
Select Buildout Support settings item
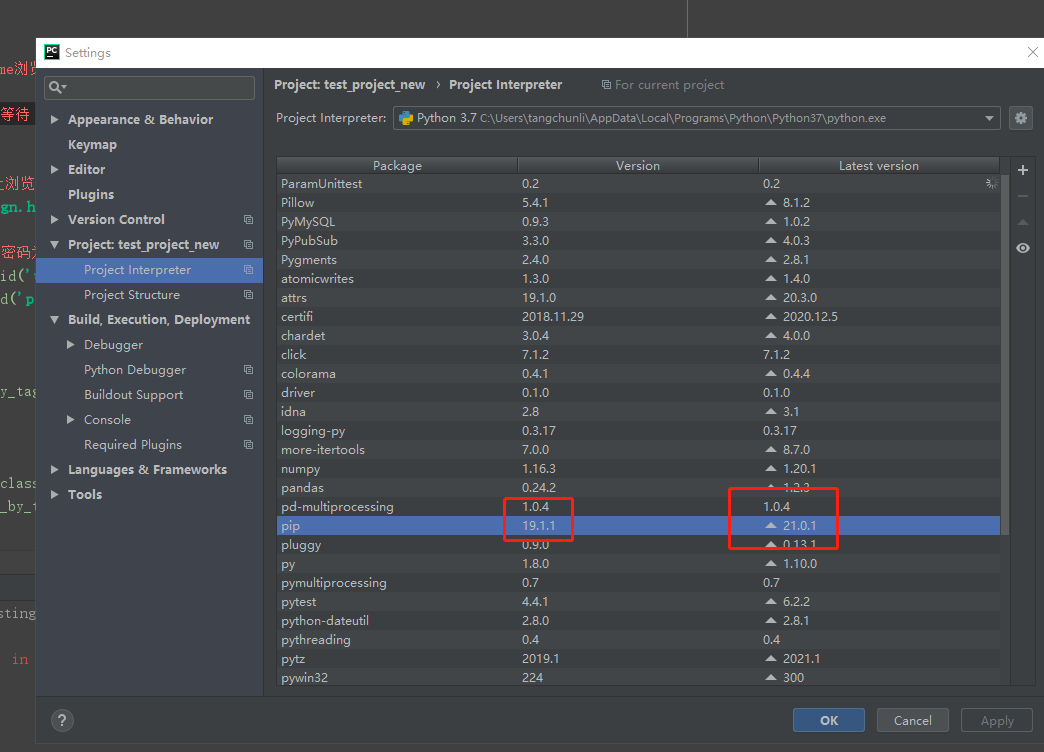(x=133, y=394)
